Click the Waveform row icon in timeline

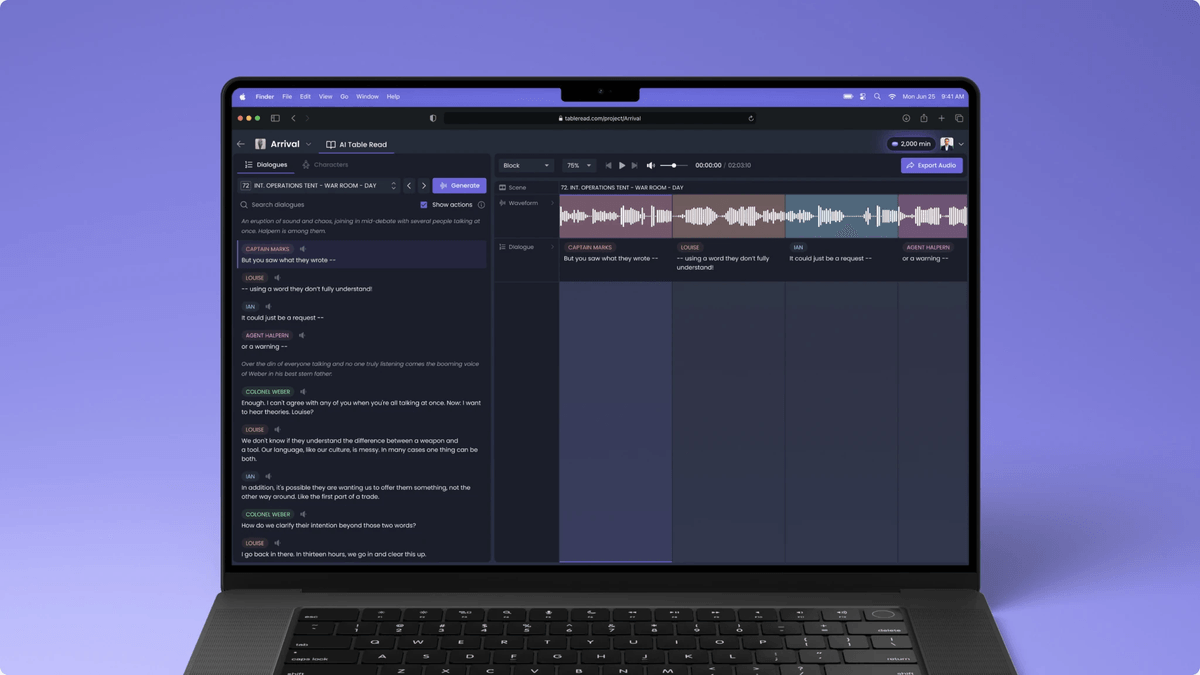click(502, 203)
